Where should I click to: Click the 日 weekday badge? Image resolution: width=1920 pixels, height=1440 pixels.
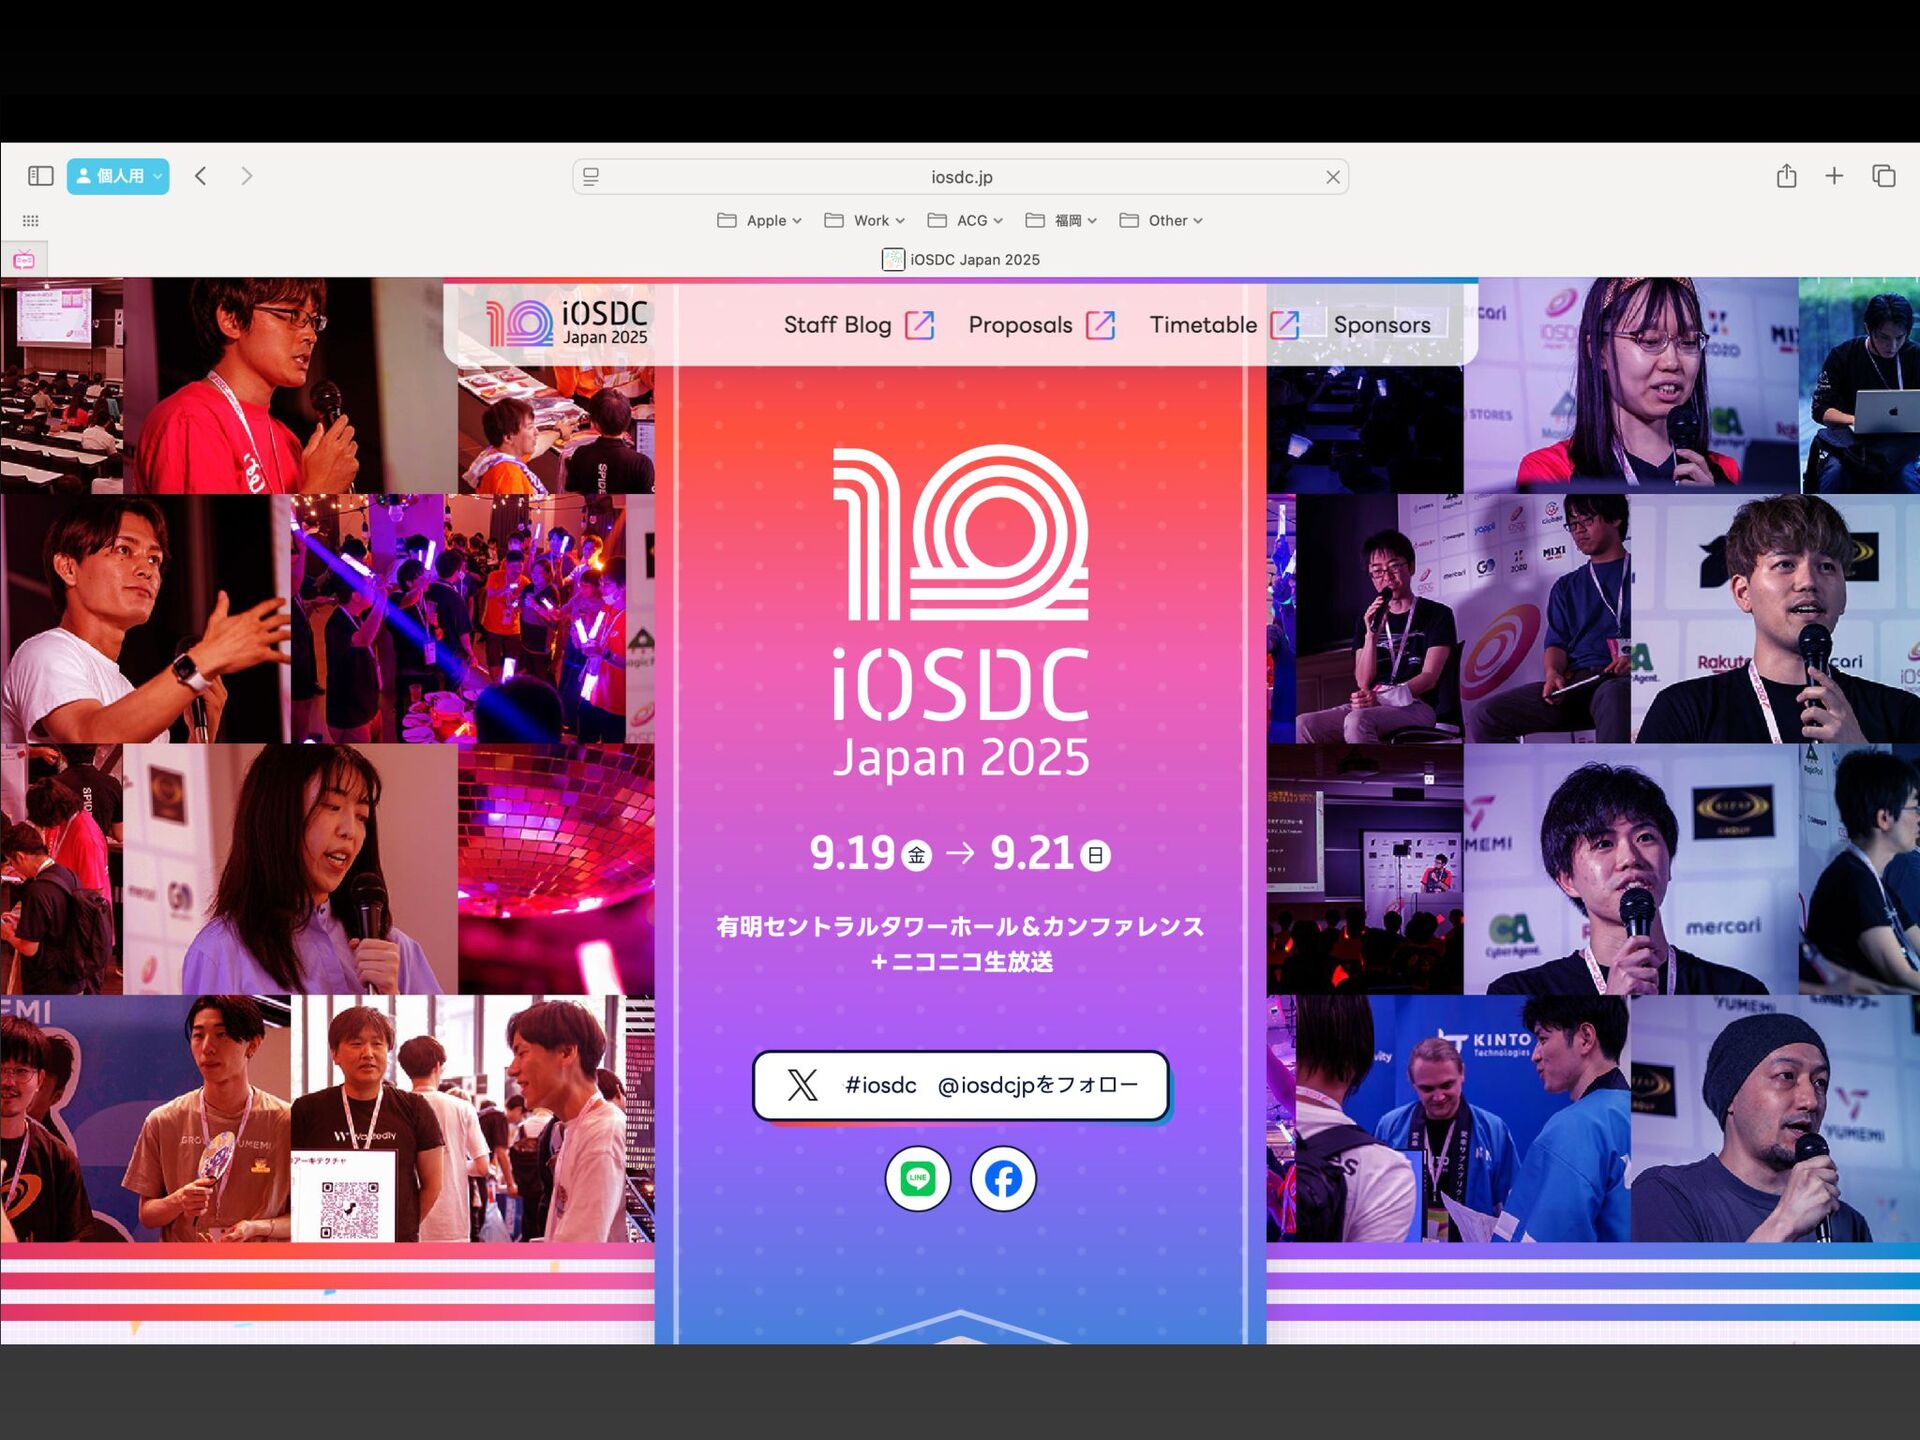tap(1096, 855)
